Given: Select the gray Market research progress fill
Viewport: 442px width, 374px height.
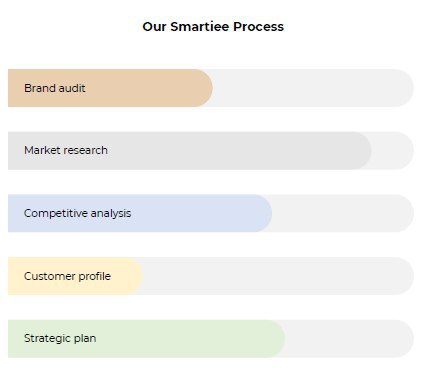Looking at the screenshot, I should click(x=190, y=151).
